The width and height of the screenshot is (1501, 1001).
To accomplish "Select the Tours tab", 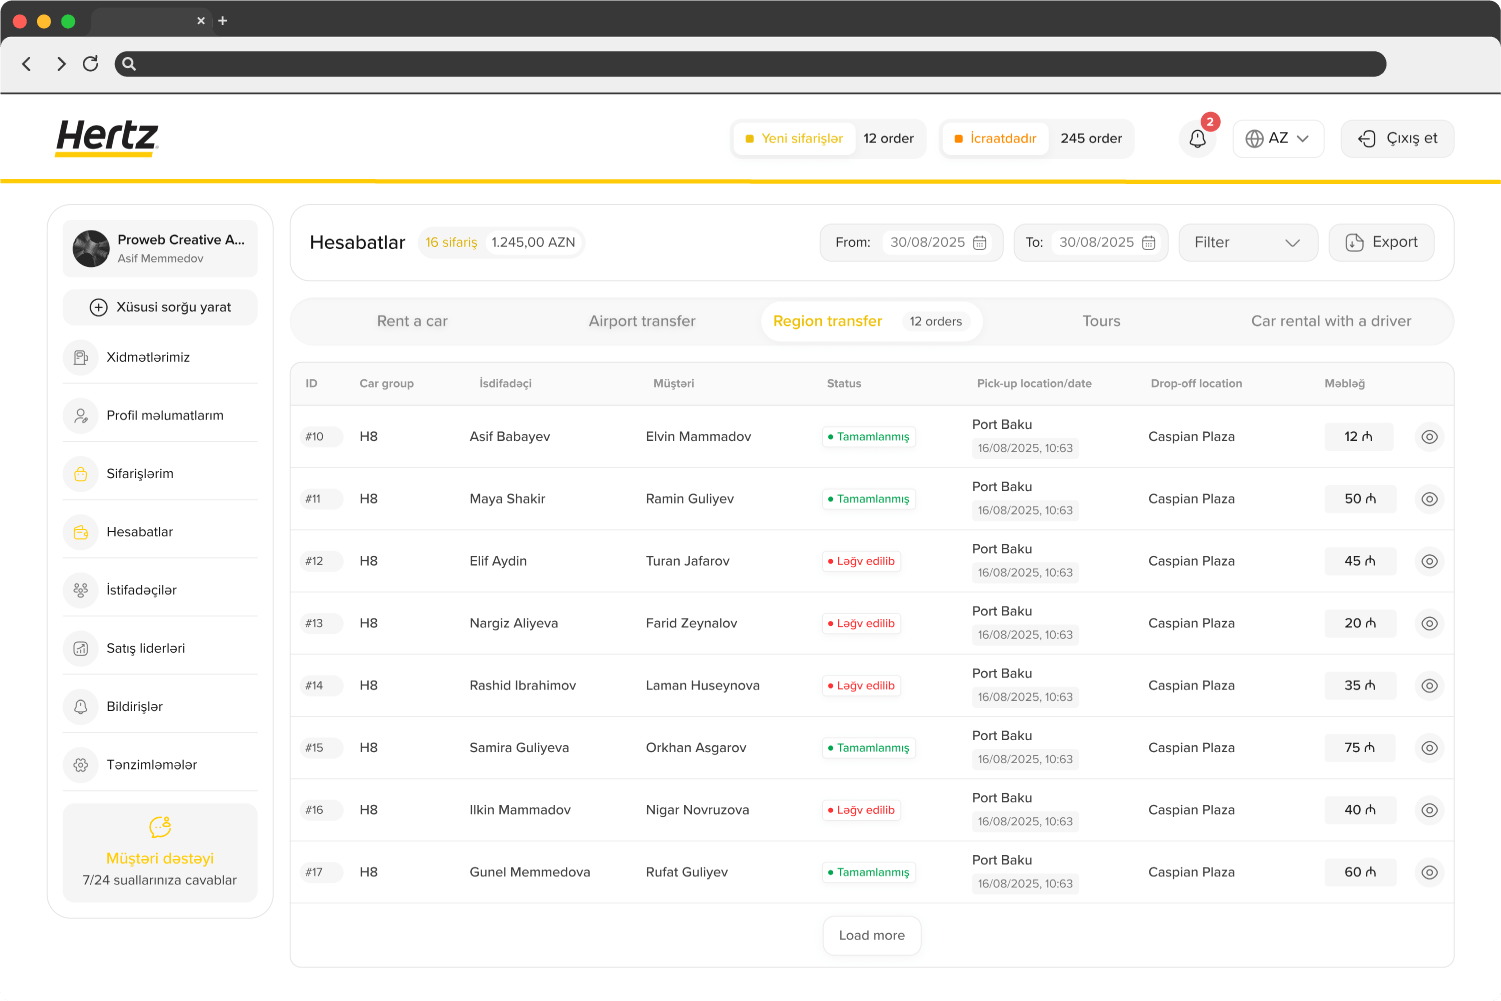I will point(1101,321).
